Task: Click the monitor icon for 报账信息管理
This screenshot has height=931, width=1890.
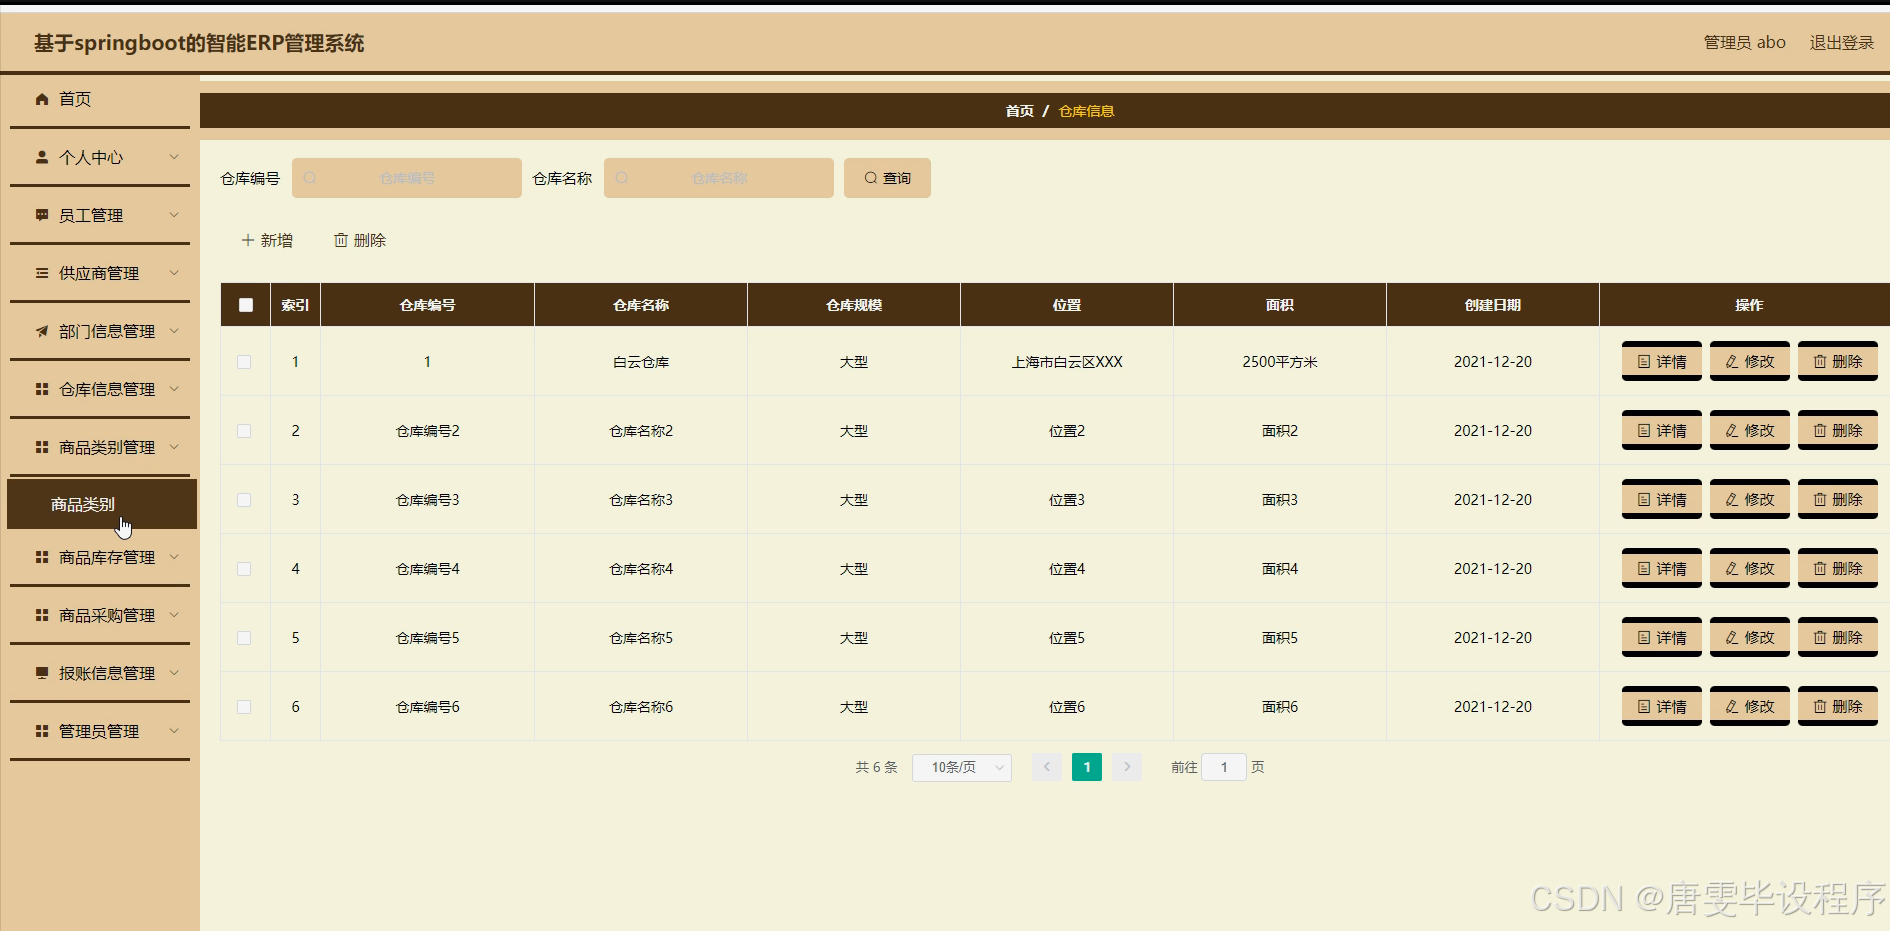Action: tap(42, 673)
